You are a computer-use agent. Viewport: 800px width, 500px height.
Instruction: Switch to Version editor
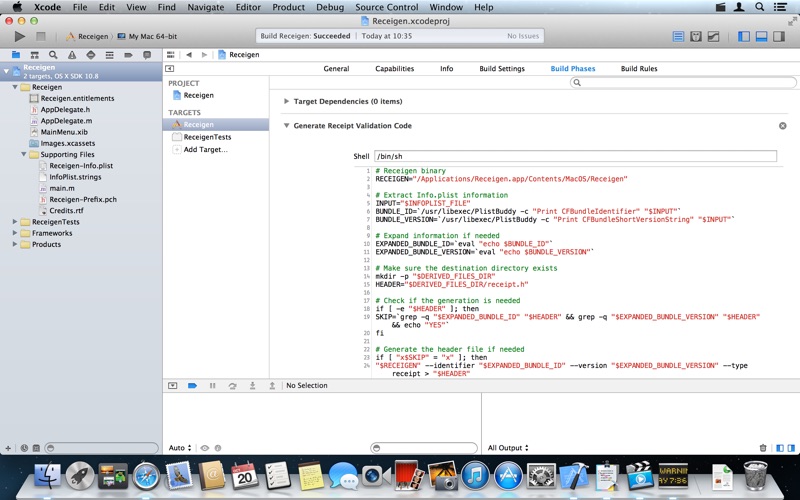point(713,36)
